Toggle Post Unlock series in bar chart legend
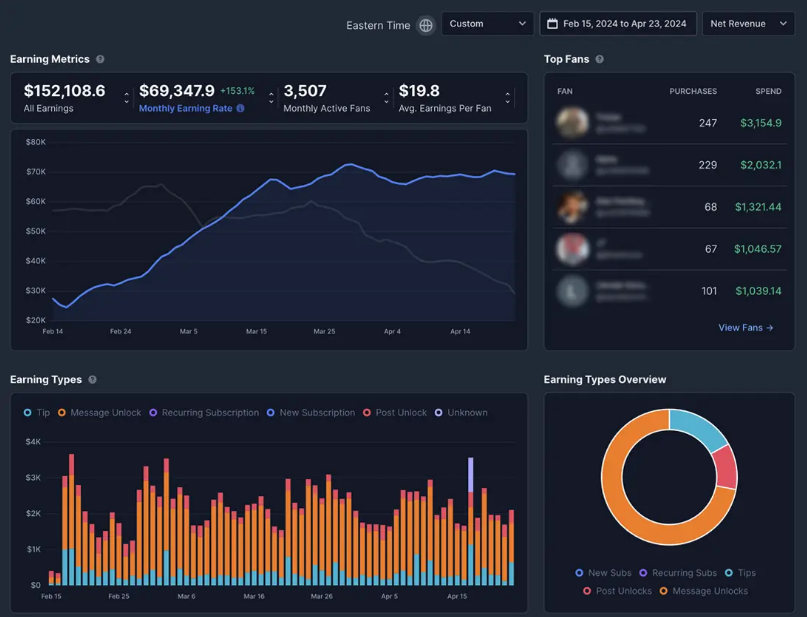807x617 pixels. [x=394, y=412]
